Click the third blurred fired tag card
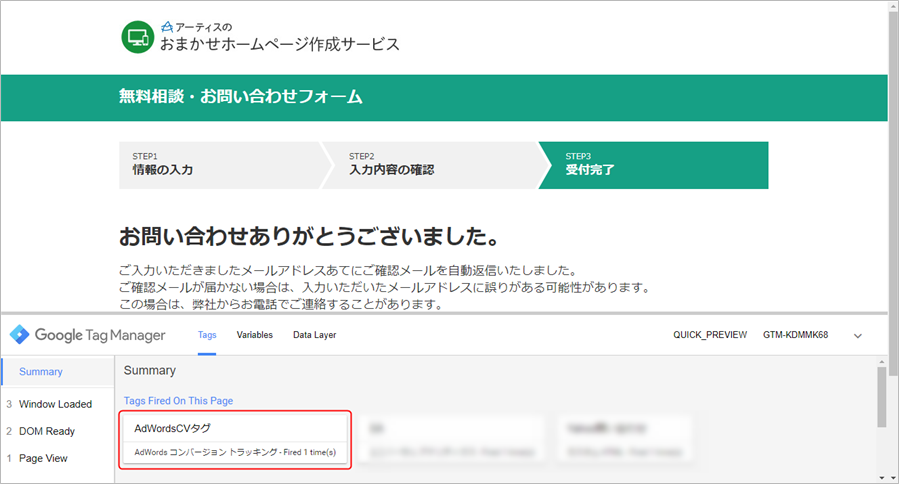The width and height of the screenshot is (899, 484). coord(624,440)
